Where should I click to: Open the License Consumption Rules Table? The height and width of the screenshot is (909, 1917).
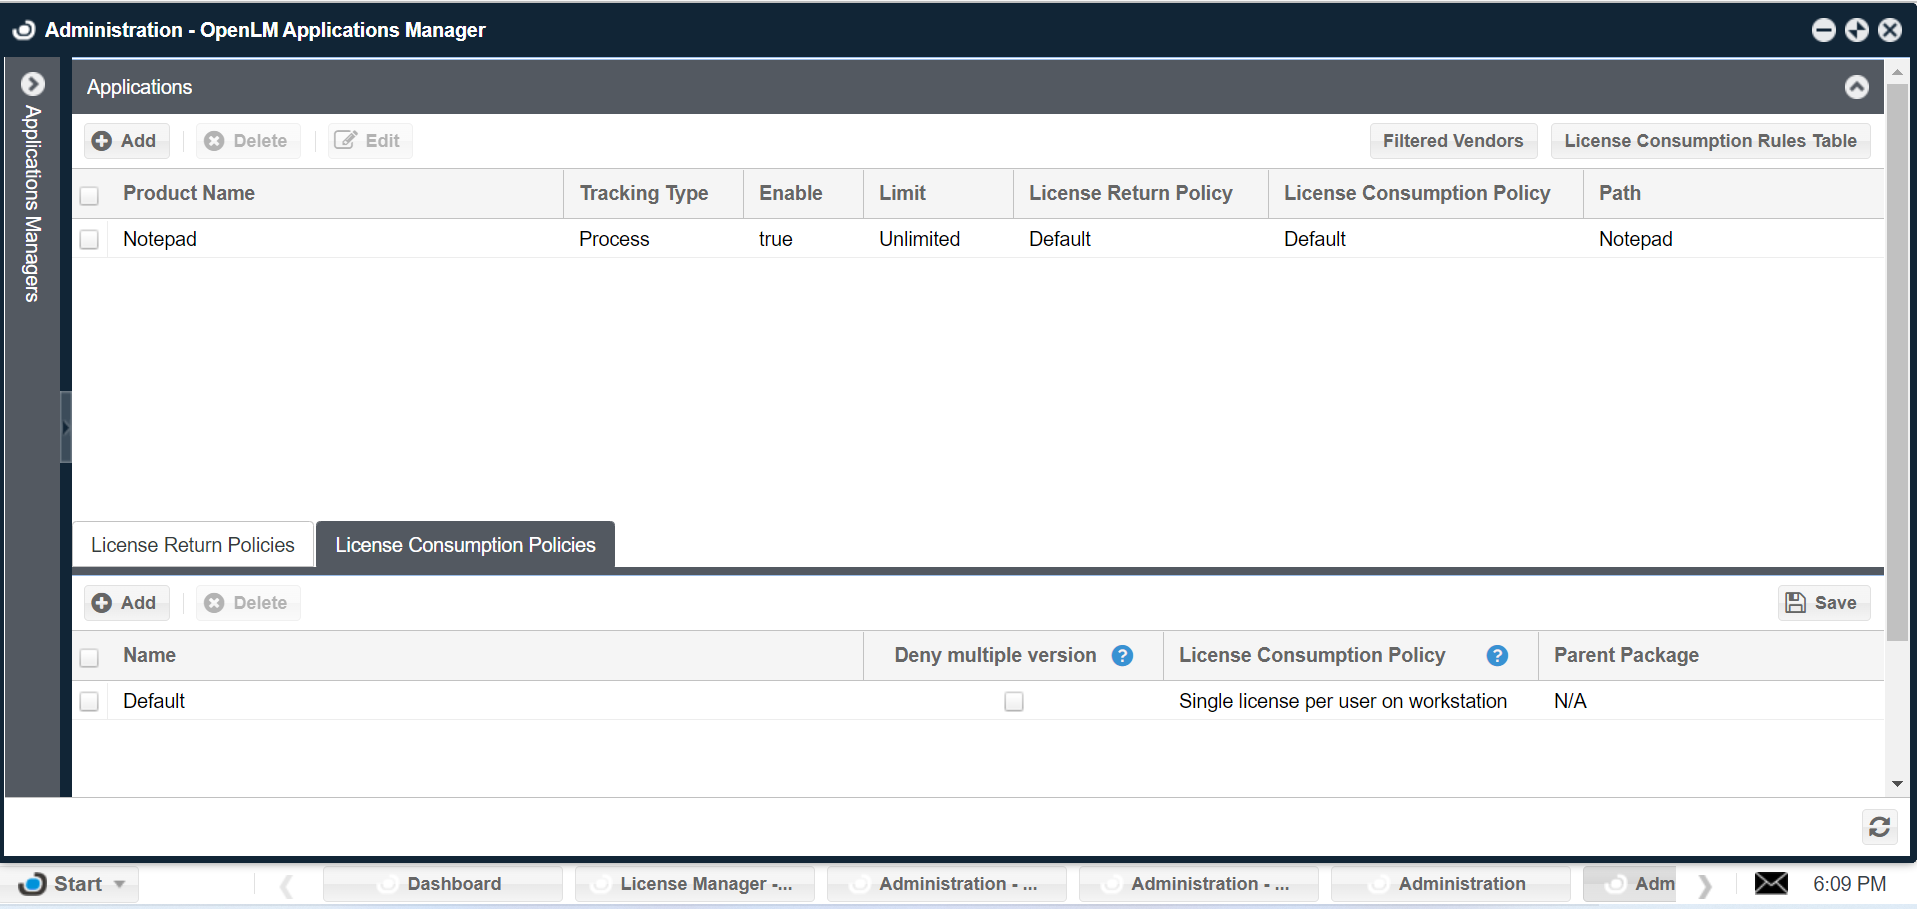click(1709, 141)
